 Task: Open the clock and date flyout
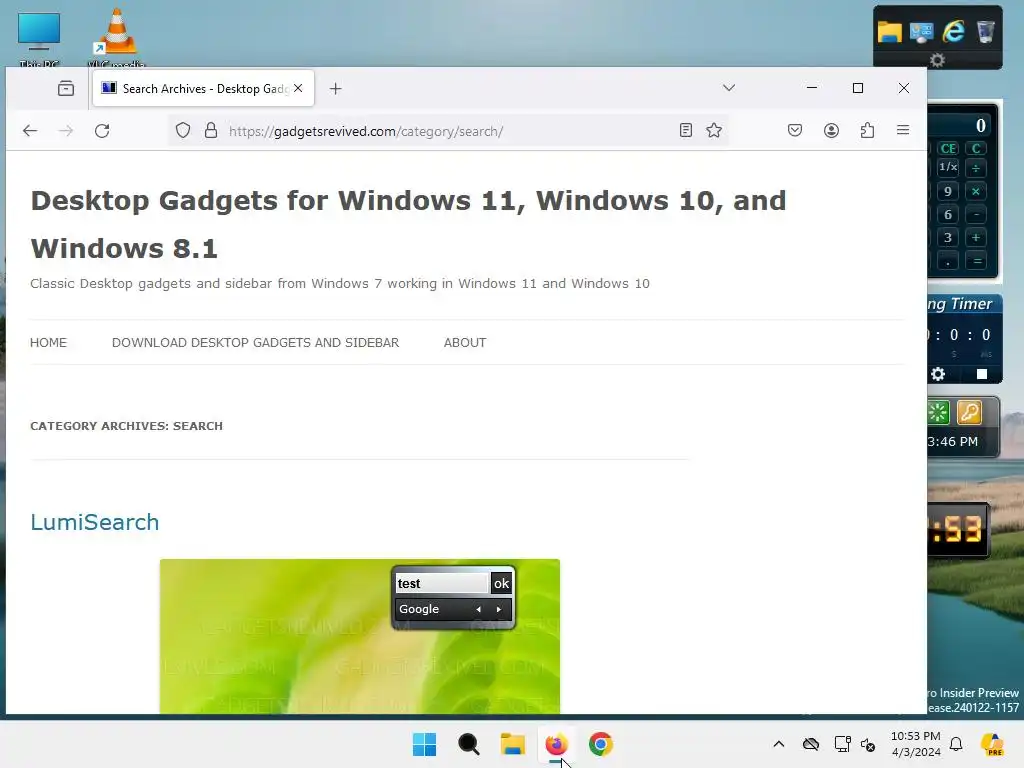(x=916, y=744)
